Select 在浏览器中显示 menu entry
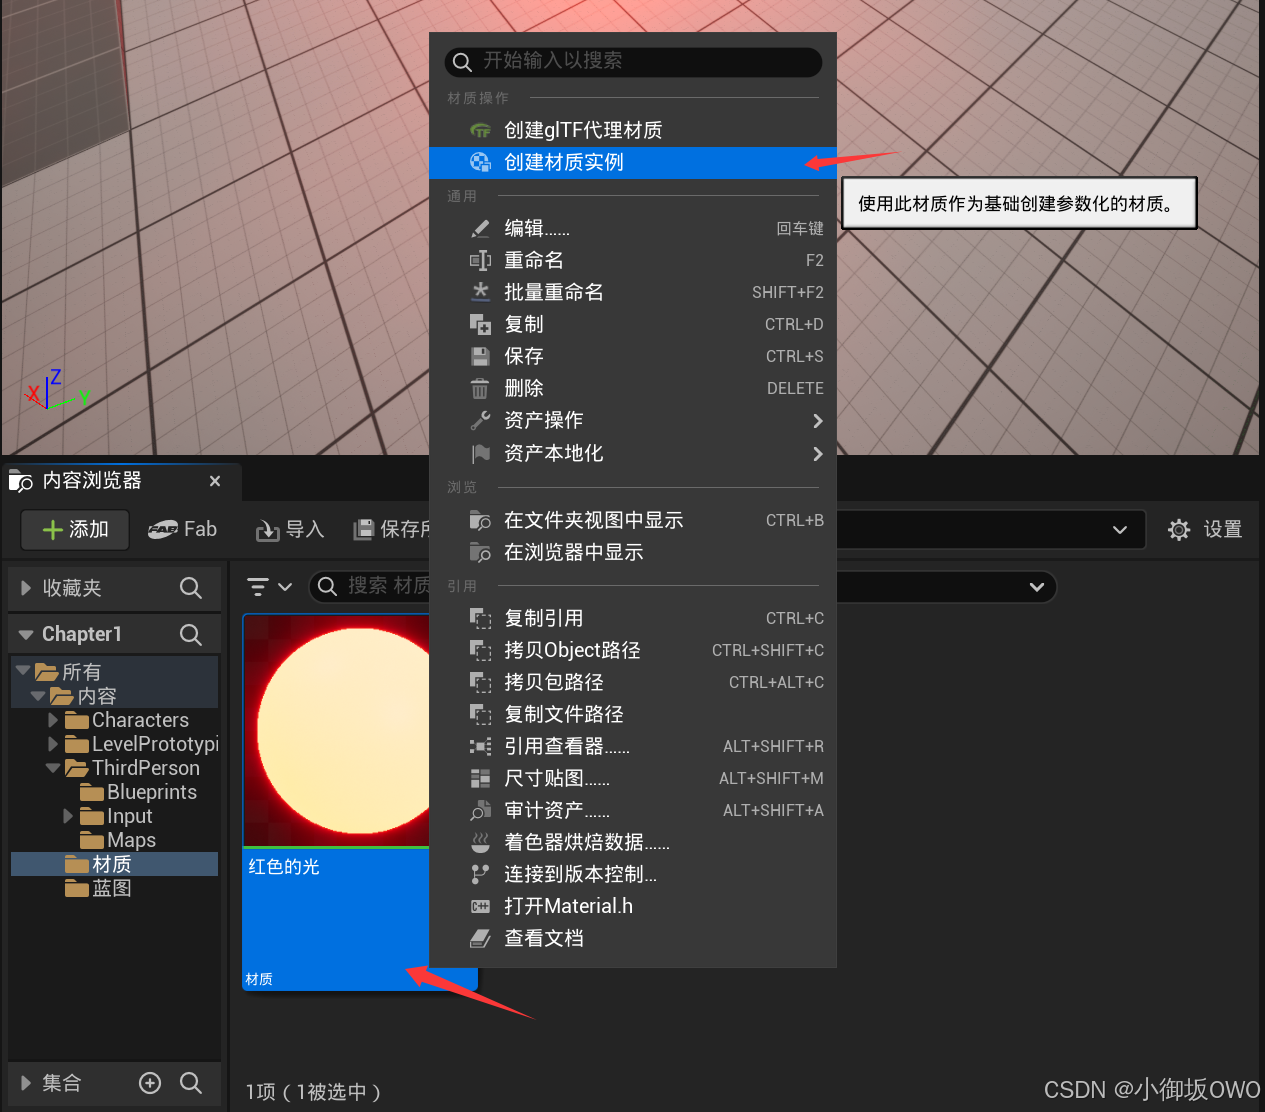Screen dimensions: 1265x1112 tap(633, 552)
